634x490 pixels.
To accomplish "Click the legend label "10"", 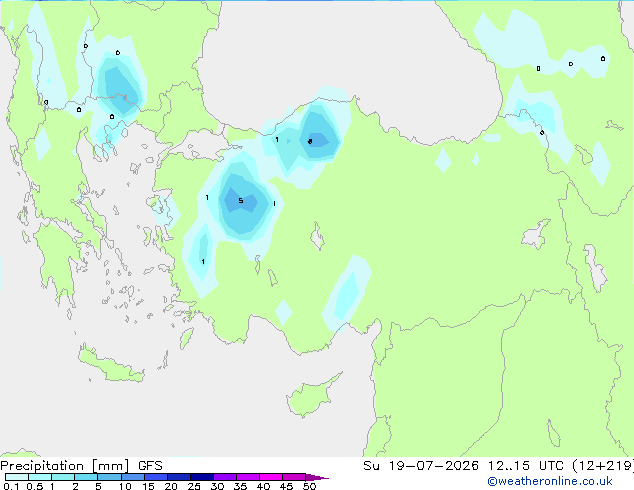I will [125, 486].
